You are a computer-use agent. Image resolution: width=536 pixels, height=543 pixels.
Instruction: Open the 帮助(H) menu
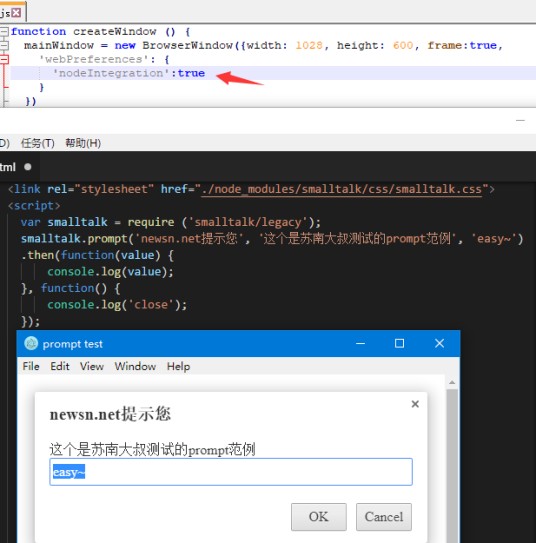click(83, 143)
